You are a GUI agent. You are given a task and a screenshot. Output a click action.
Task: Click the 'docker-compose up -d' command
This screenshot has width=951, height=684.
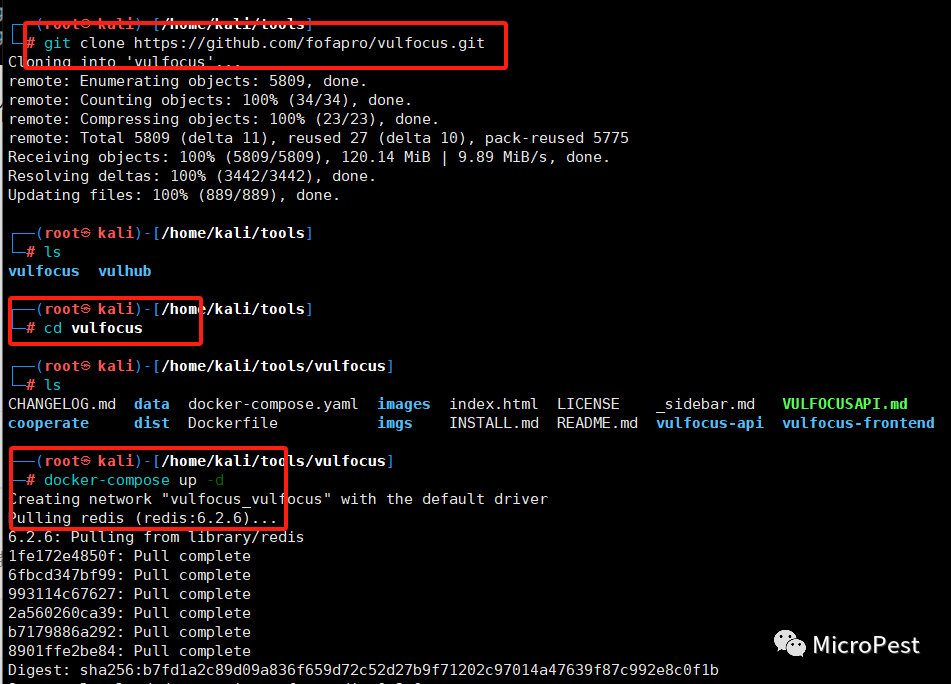pos(134,480)
